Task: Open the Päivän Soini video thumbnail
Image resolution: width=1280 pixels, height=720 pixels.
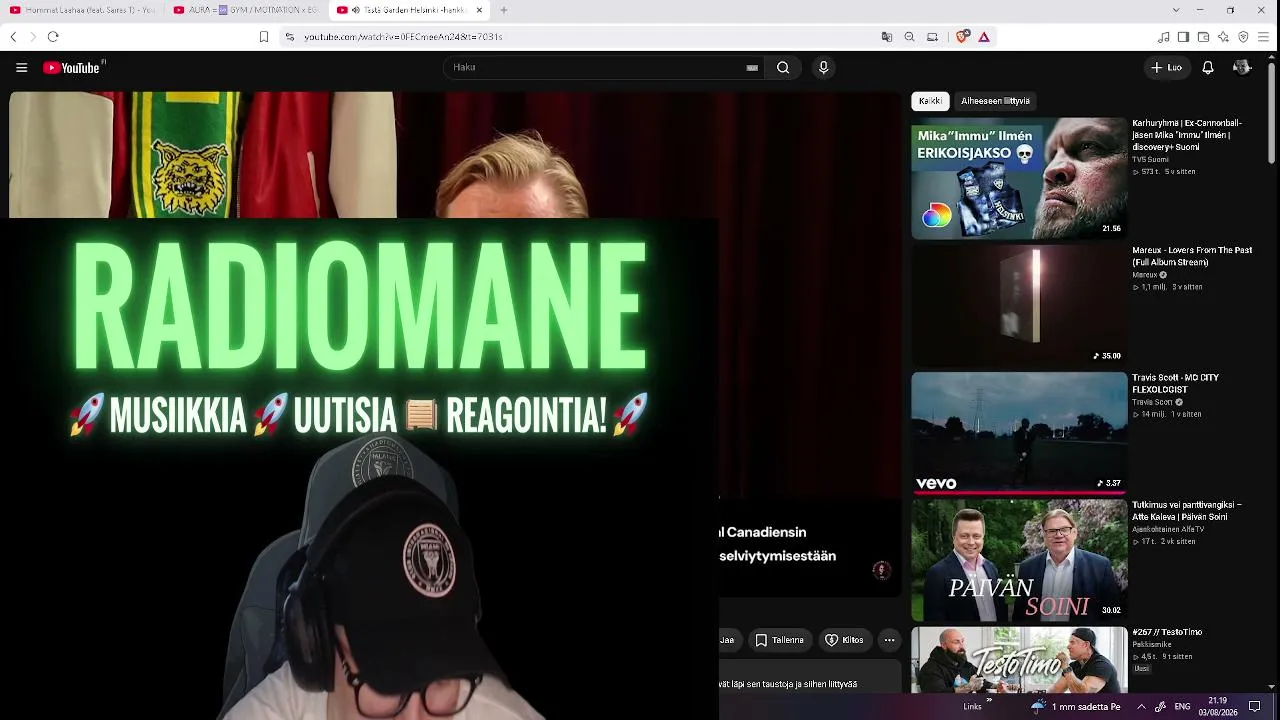Action: tap(1019, 560)
